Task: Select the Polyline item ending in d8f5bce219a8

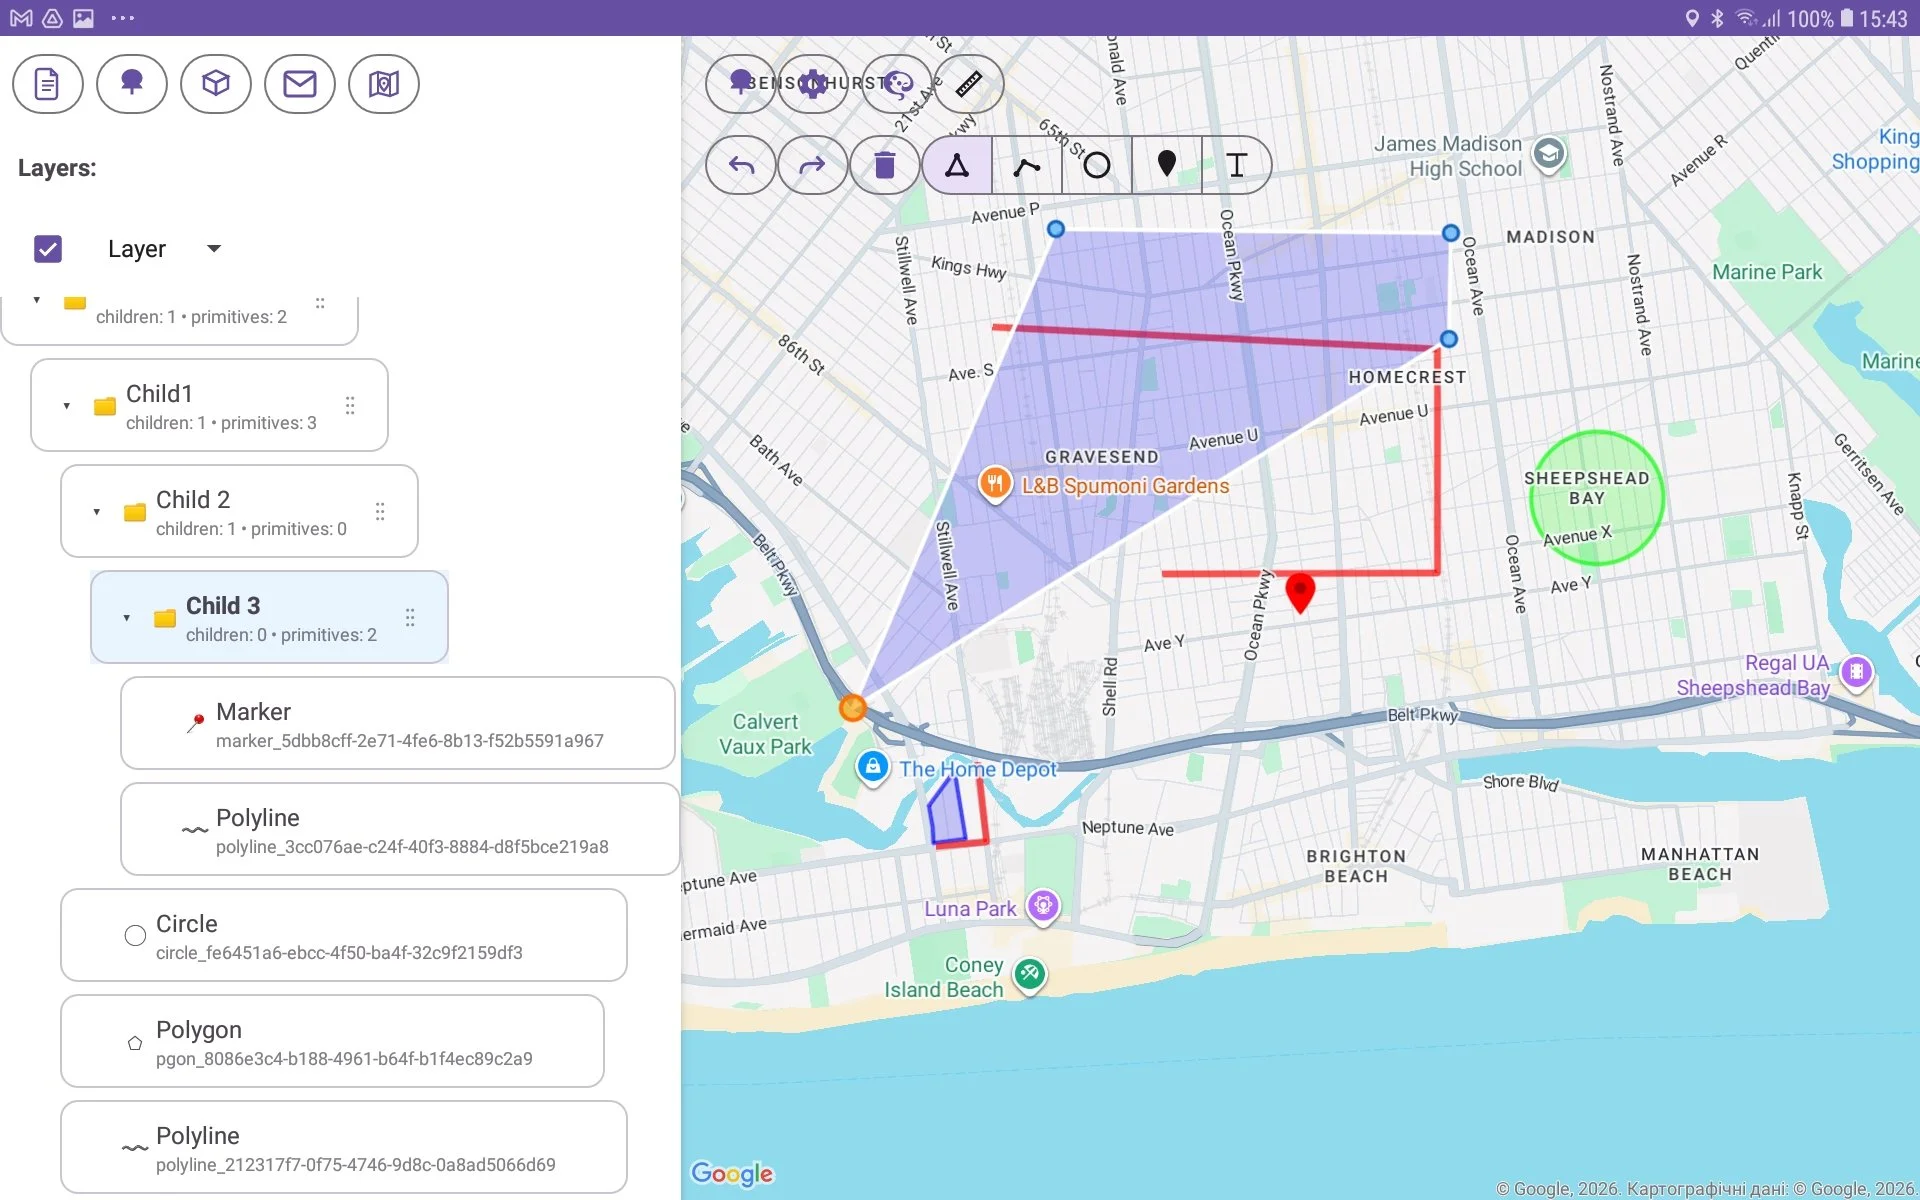Action: 400,829
